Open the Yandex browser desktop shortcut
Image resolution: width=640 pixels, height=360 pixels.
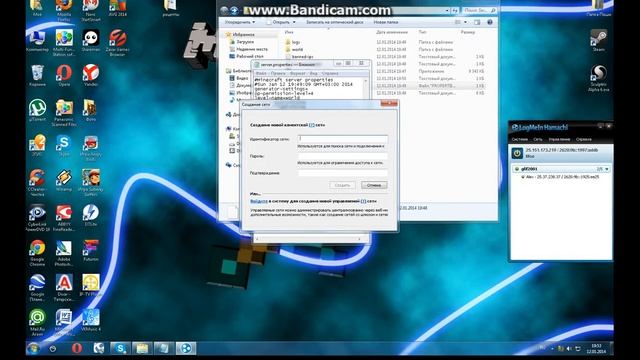pos(91,75)
